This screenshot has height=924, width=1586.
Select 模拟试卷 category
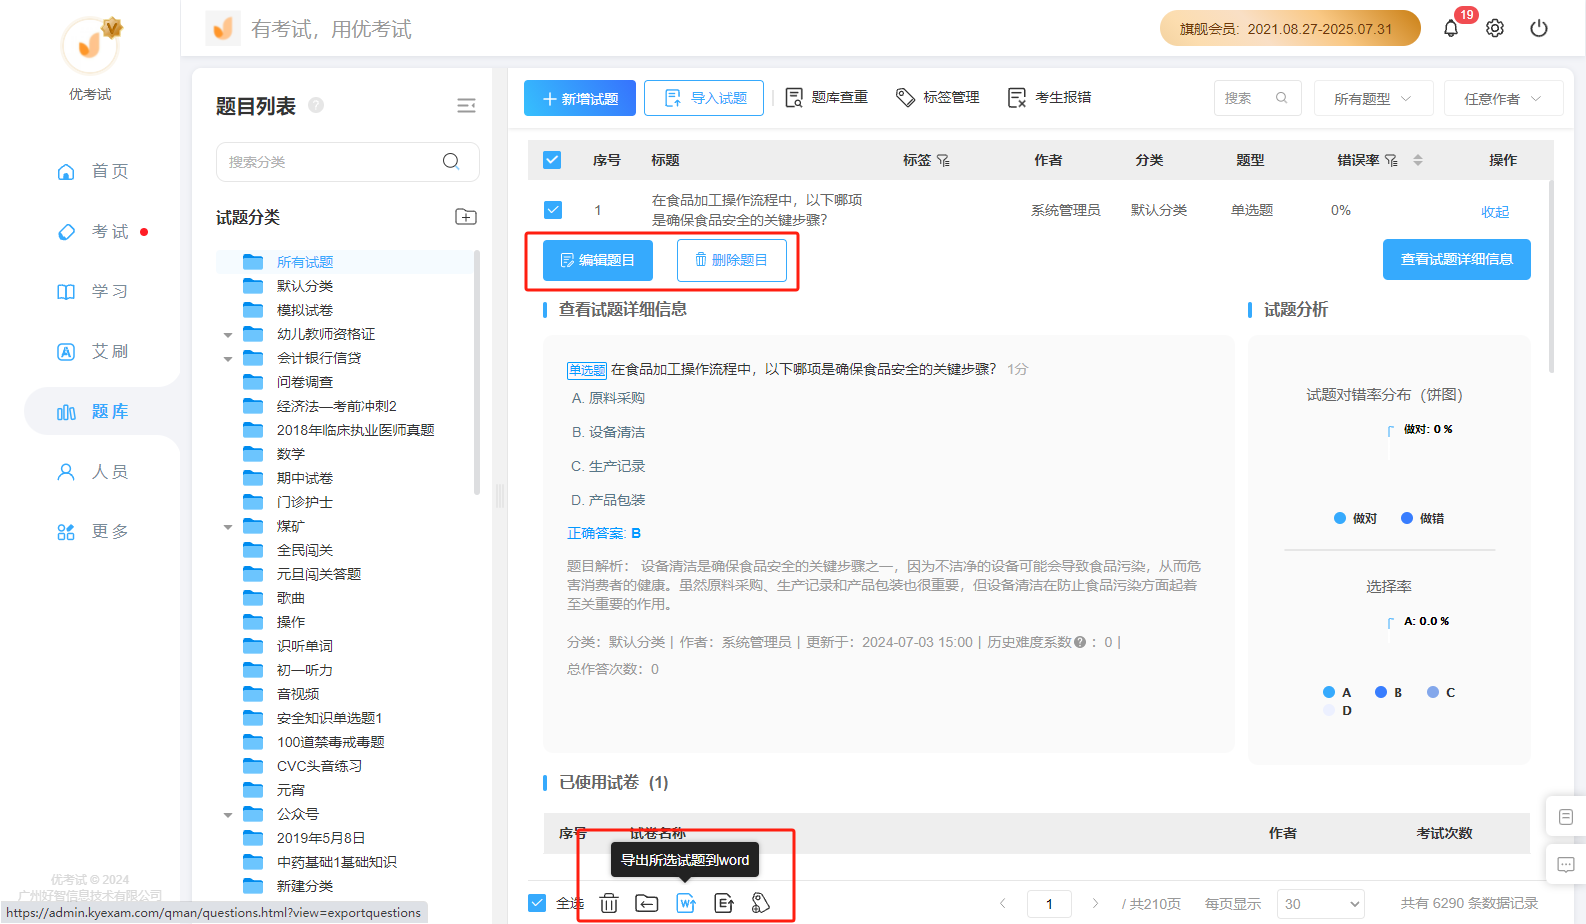coord(305,310)
